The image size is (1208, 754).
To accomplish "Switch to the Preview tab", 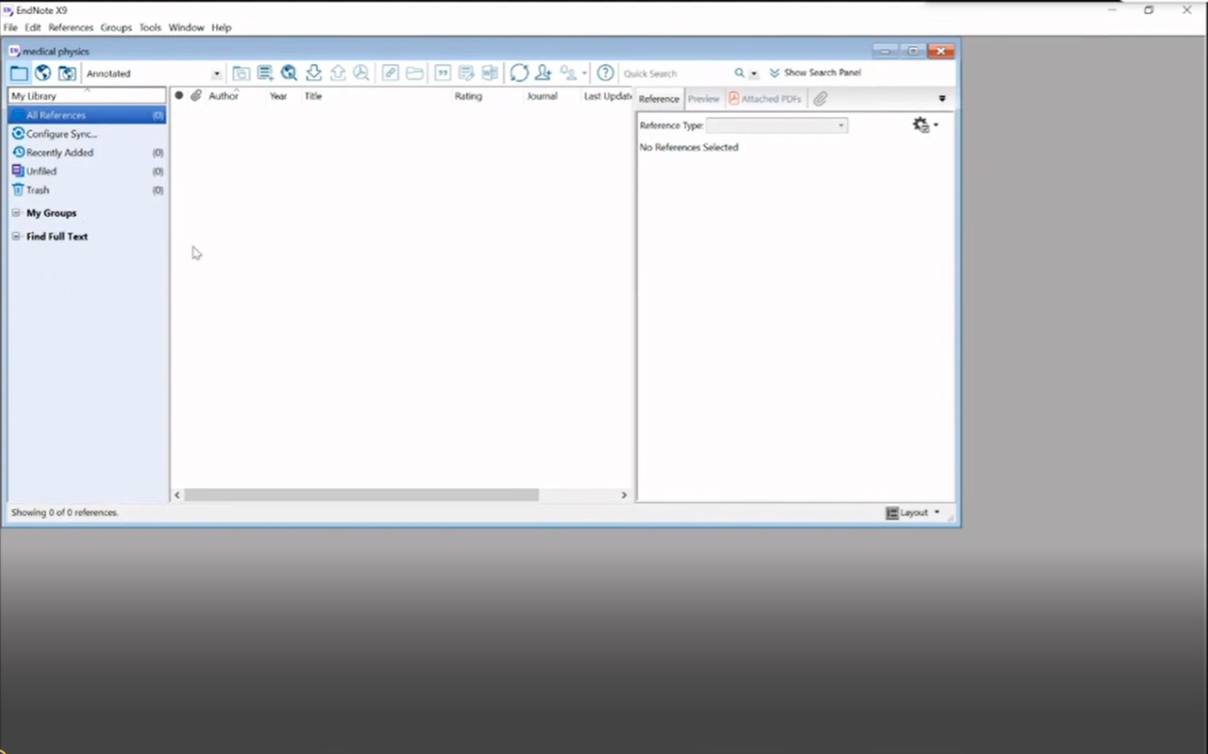I will pos(703,99).
